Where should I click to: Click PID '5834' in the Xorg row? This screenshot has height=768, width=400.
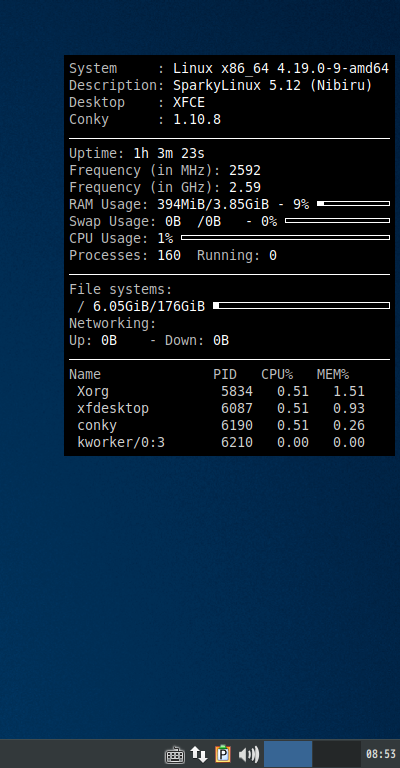tap(237, 392)
